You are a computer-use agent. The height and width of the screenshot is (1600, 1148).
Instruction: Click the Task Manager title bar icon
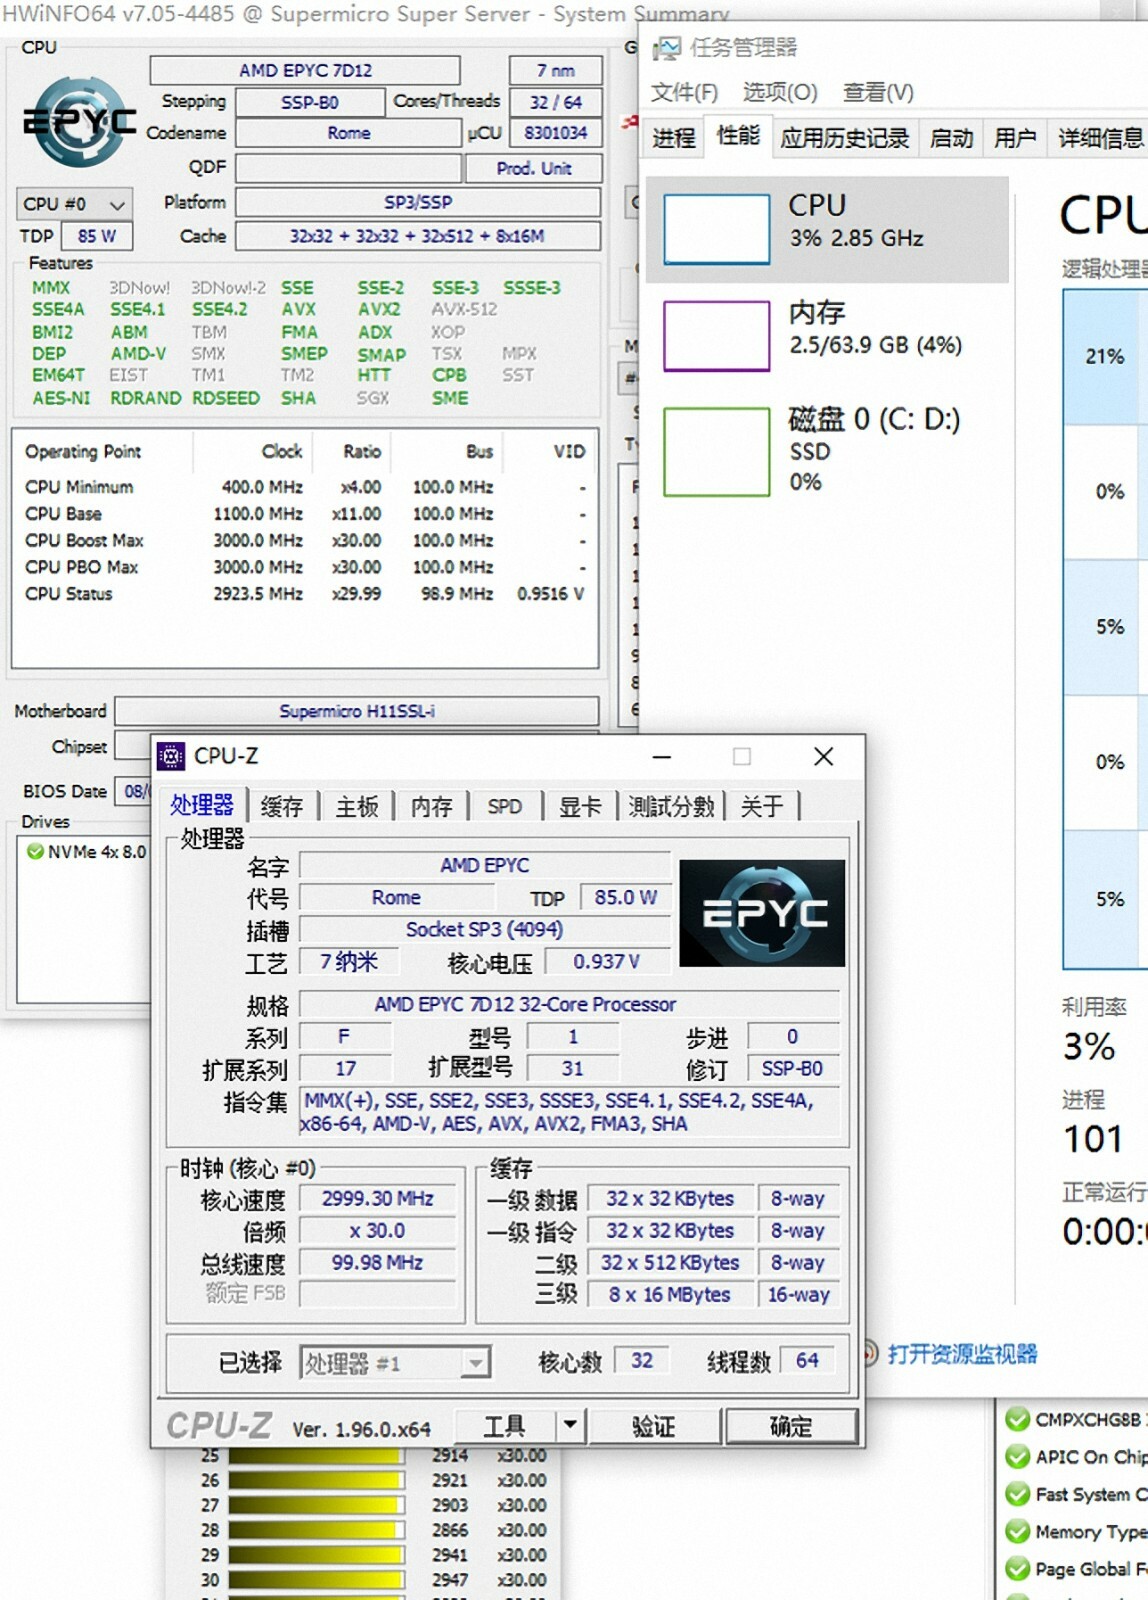[x=666, y=47]
